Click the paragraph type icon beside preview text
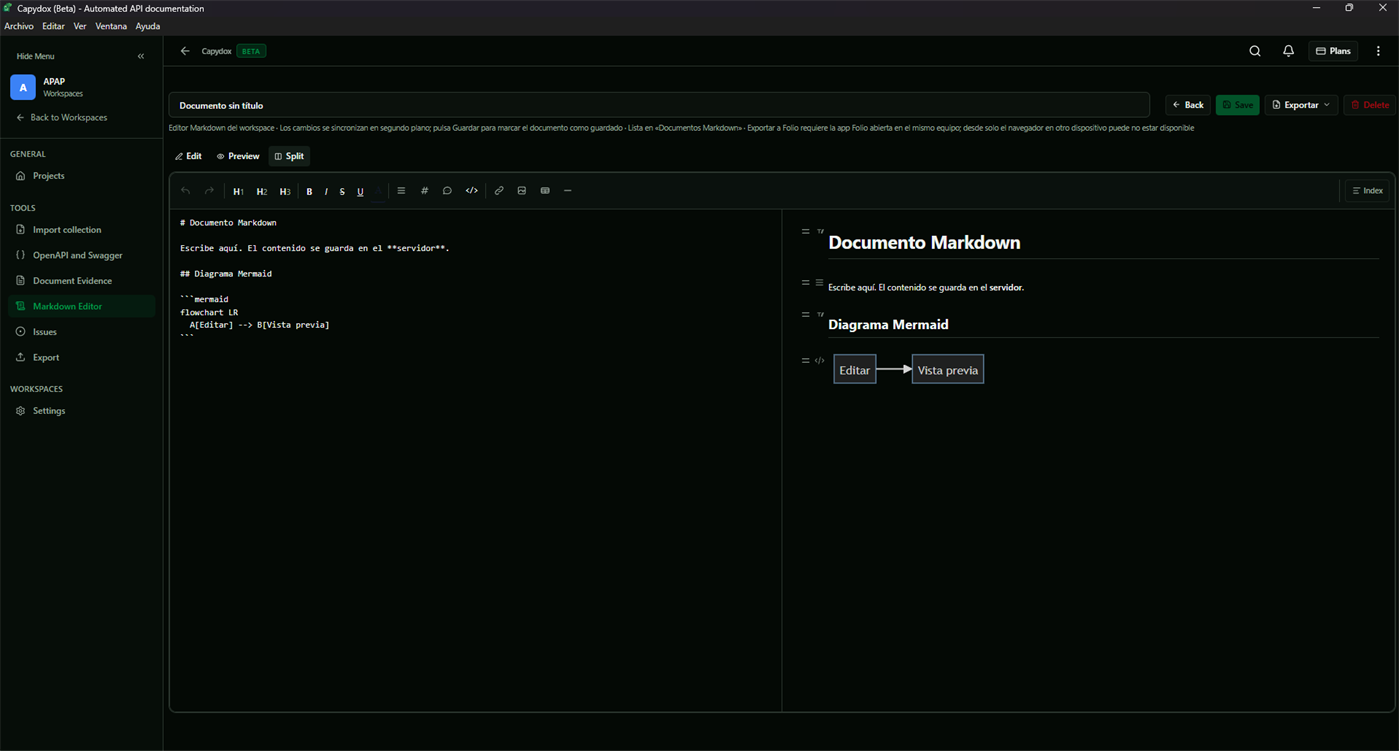Screen dimensions: 1399x751 click(819, 283)
